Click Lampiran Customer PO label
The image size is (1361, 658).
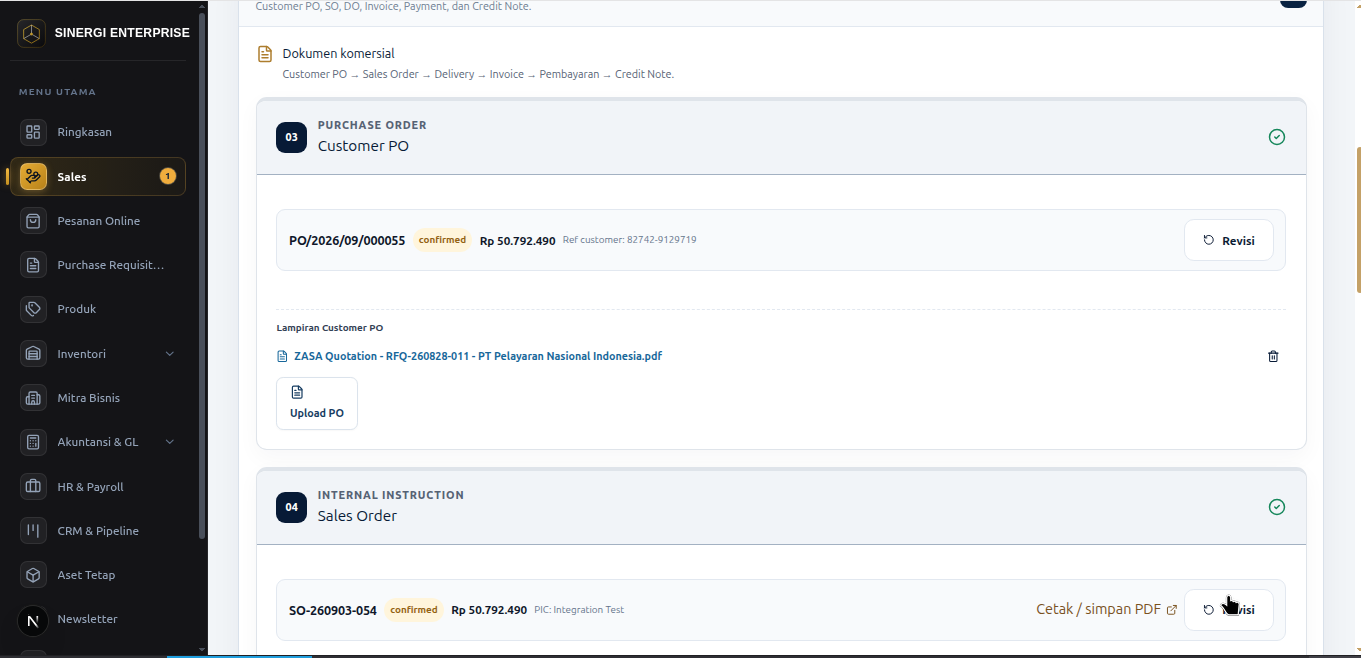(330, 328)
